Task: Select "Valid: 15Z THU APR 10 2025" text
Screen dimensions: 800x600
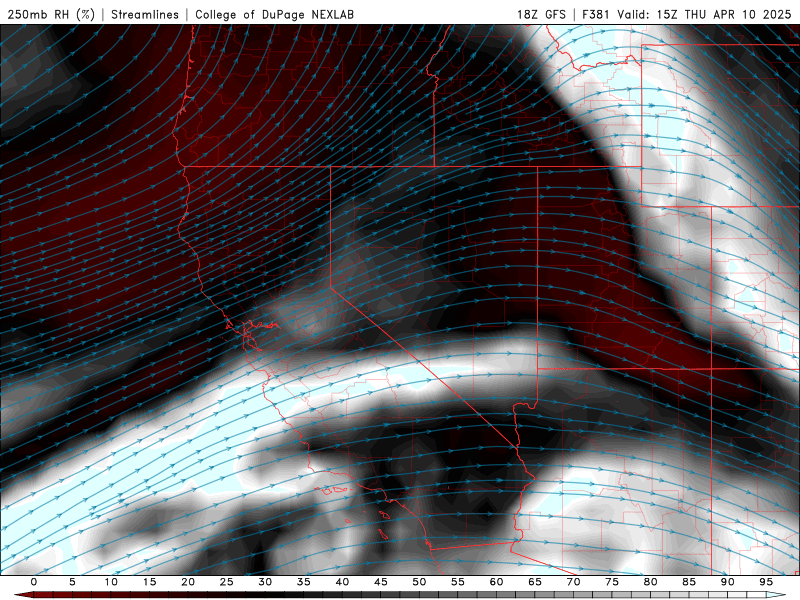Action: coord(704,14)
